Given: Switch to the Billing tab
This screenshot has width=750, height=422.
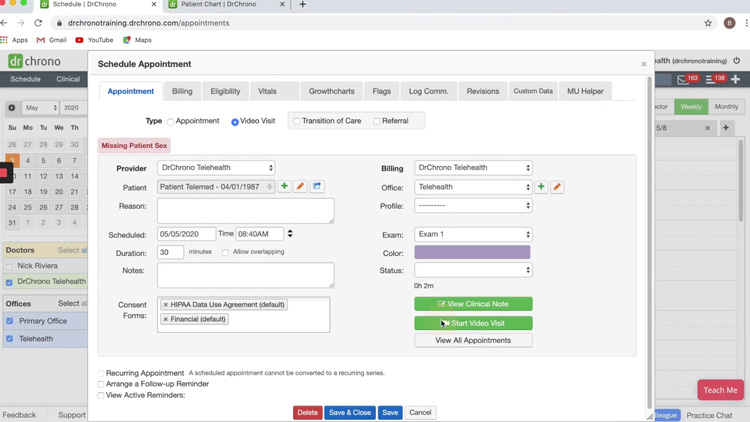Looking at the screenshot, I should coord(182,91).
